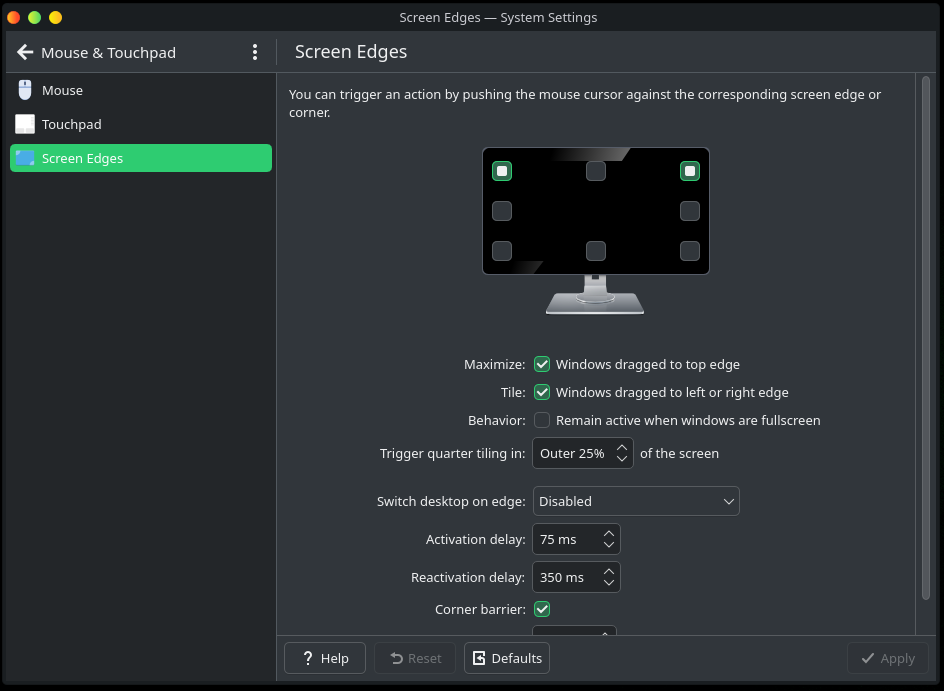This screenshot has height=691, width=944.
Task: Click the Activation delay 75 ms field
Action: 565,539
